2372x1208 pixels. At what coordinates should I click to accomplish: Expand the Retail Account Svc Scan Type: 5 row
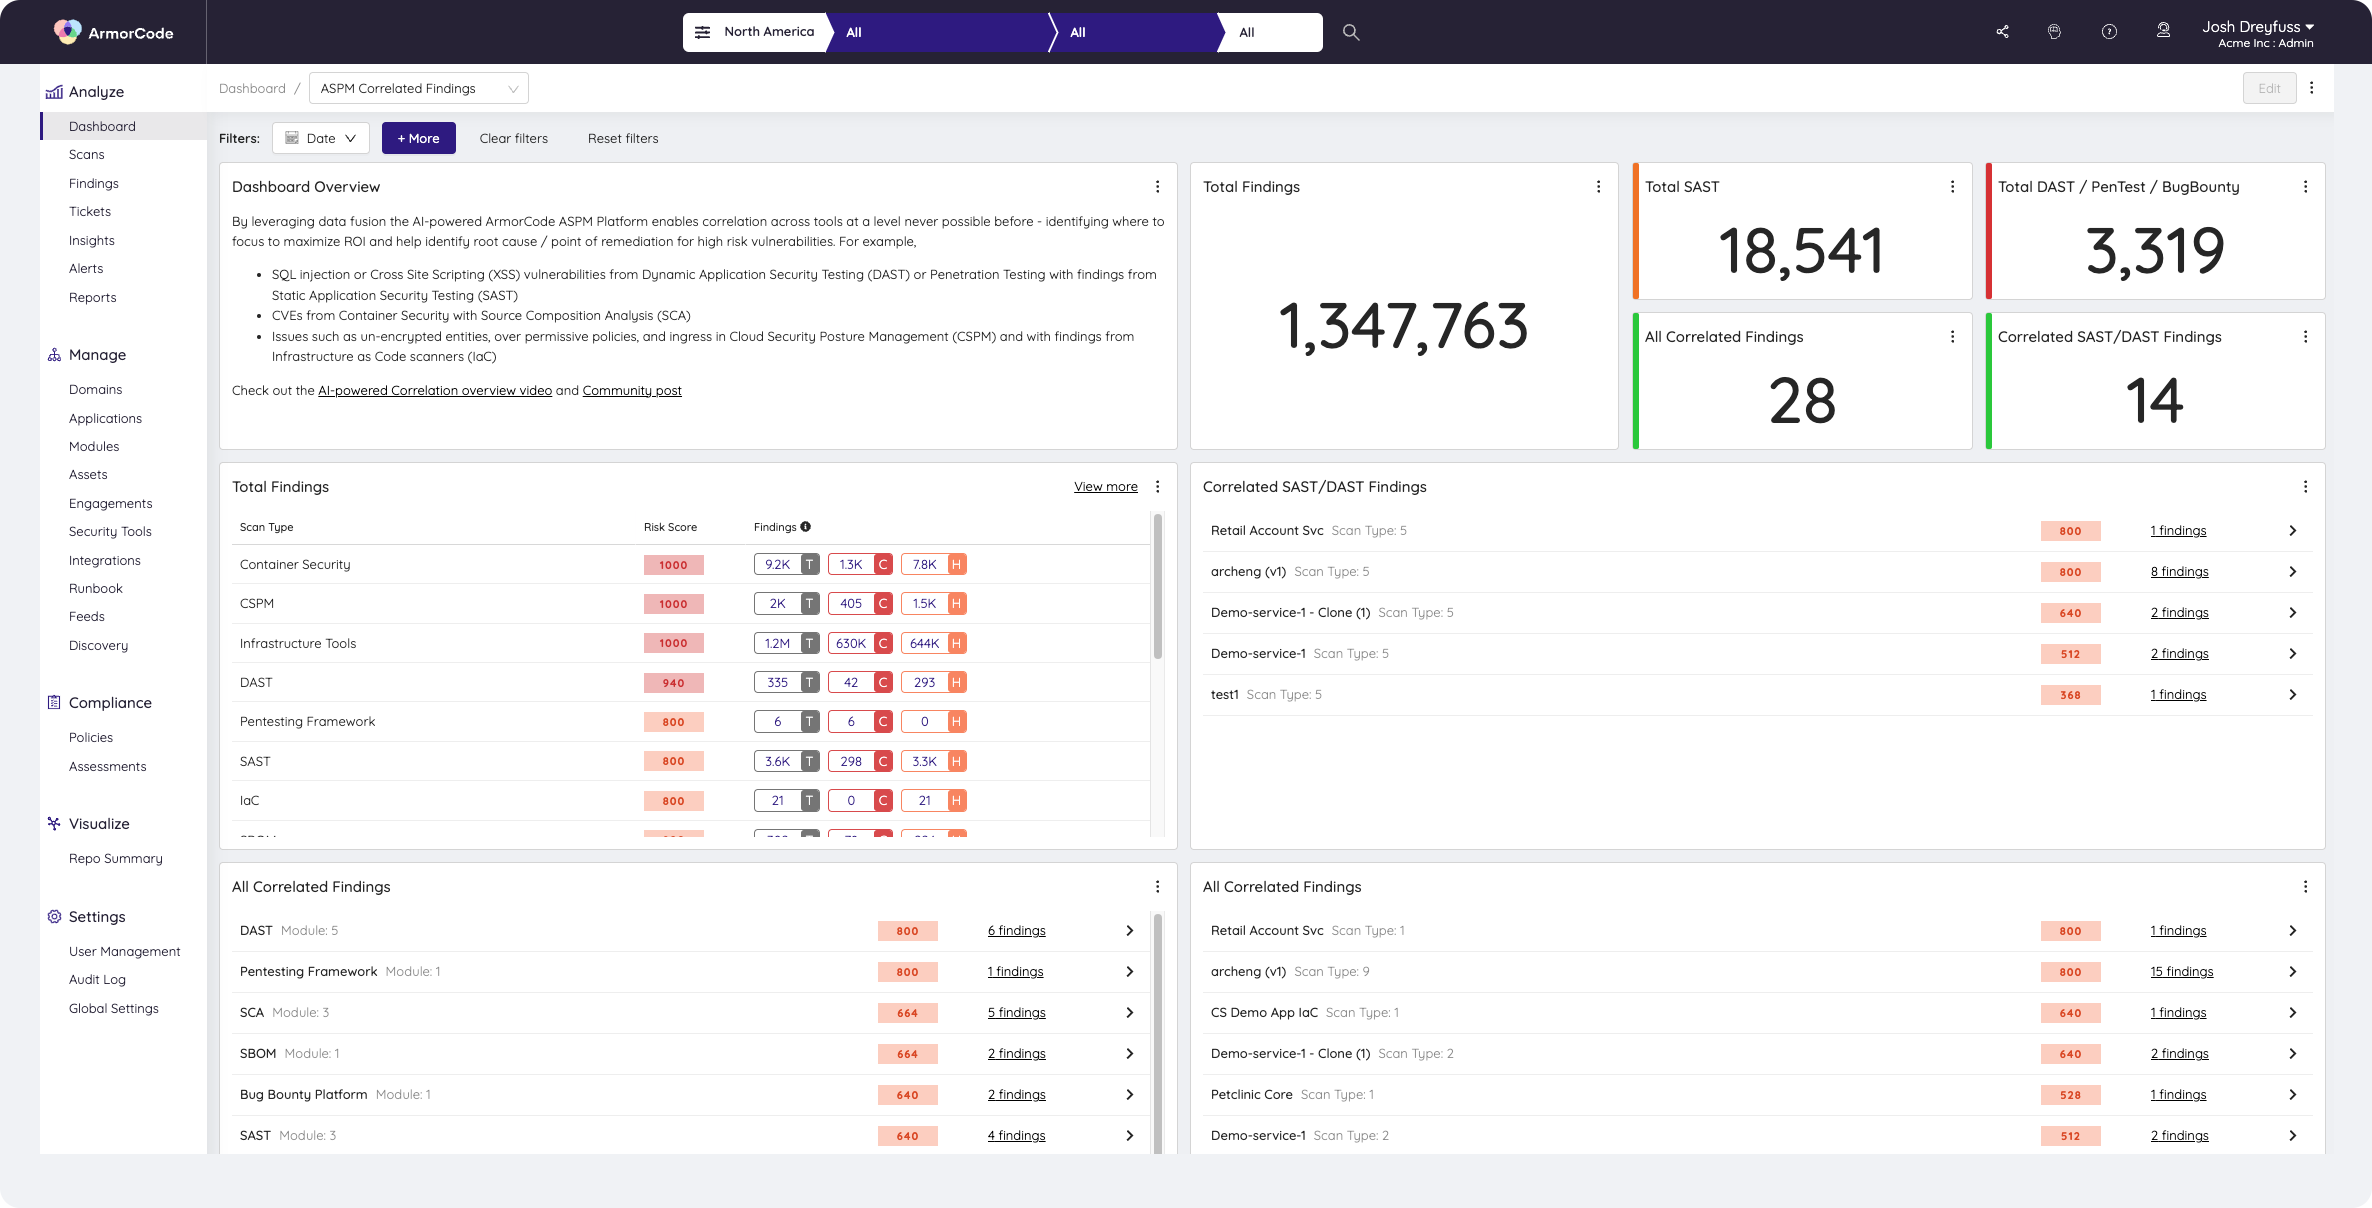pyautogui.click(x=2293, y=531)
